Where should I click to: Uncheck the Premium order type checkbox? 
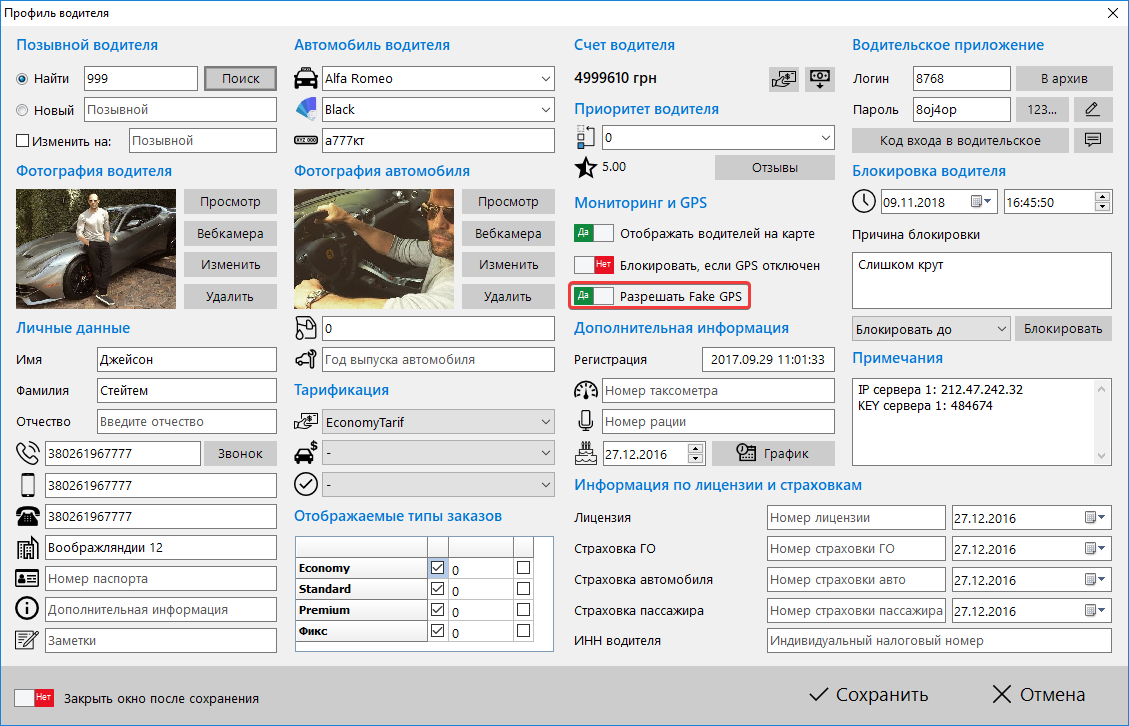click(437, 609)
